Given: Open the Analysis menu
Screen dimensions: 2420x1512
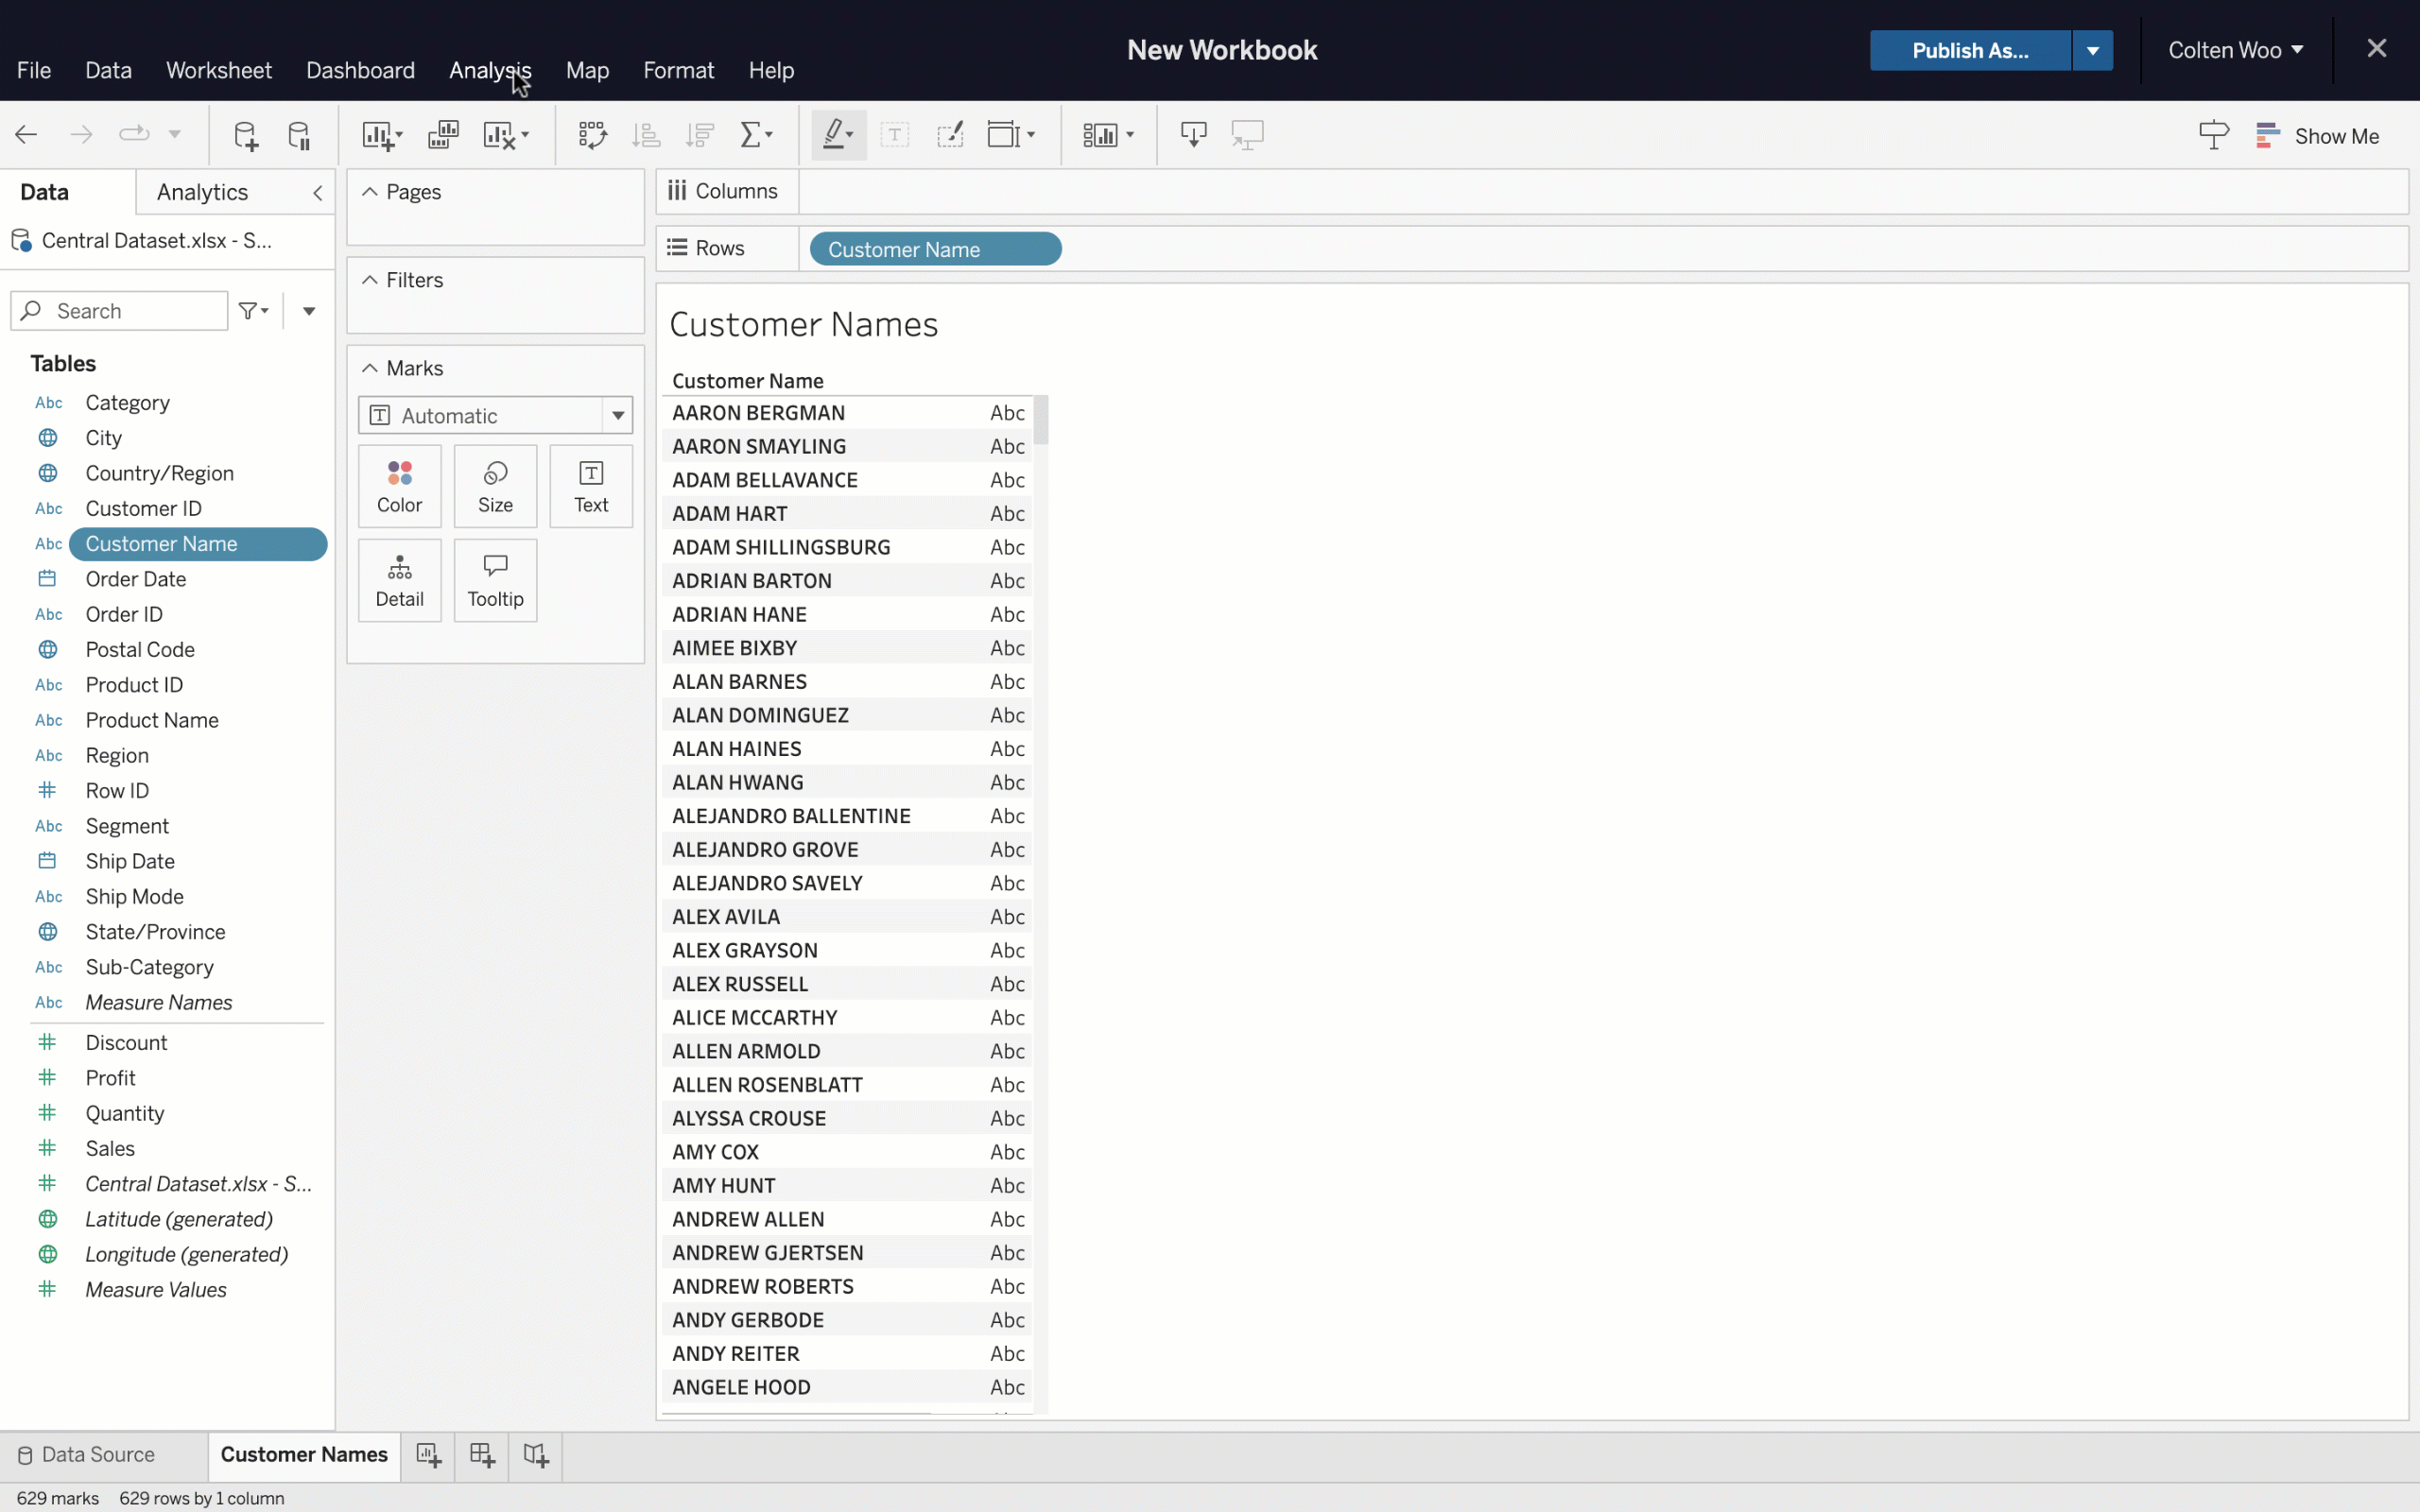Looking at the screenshot, I should pos(490,70).
